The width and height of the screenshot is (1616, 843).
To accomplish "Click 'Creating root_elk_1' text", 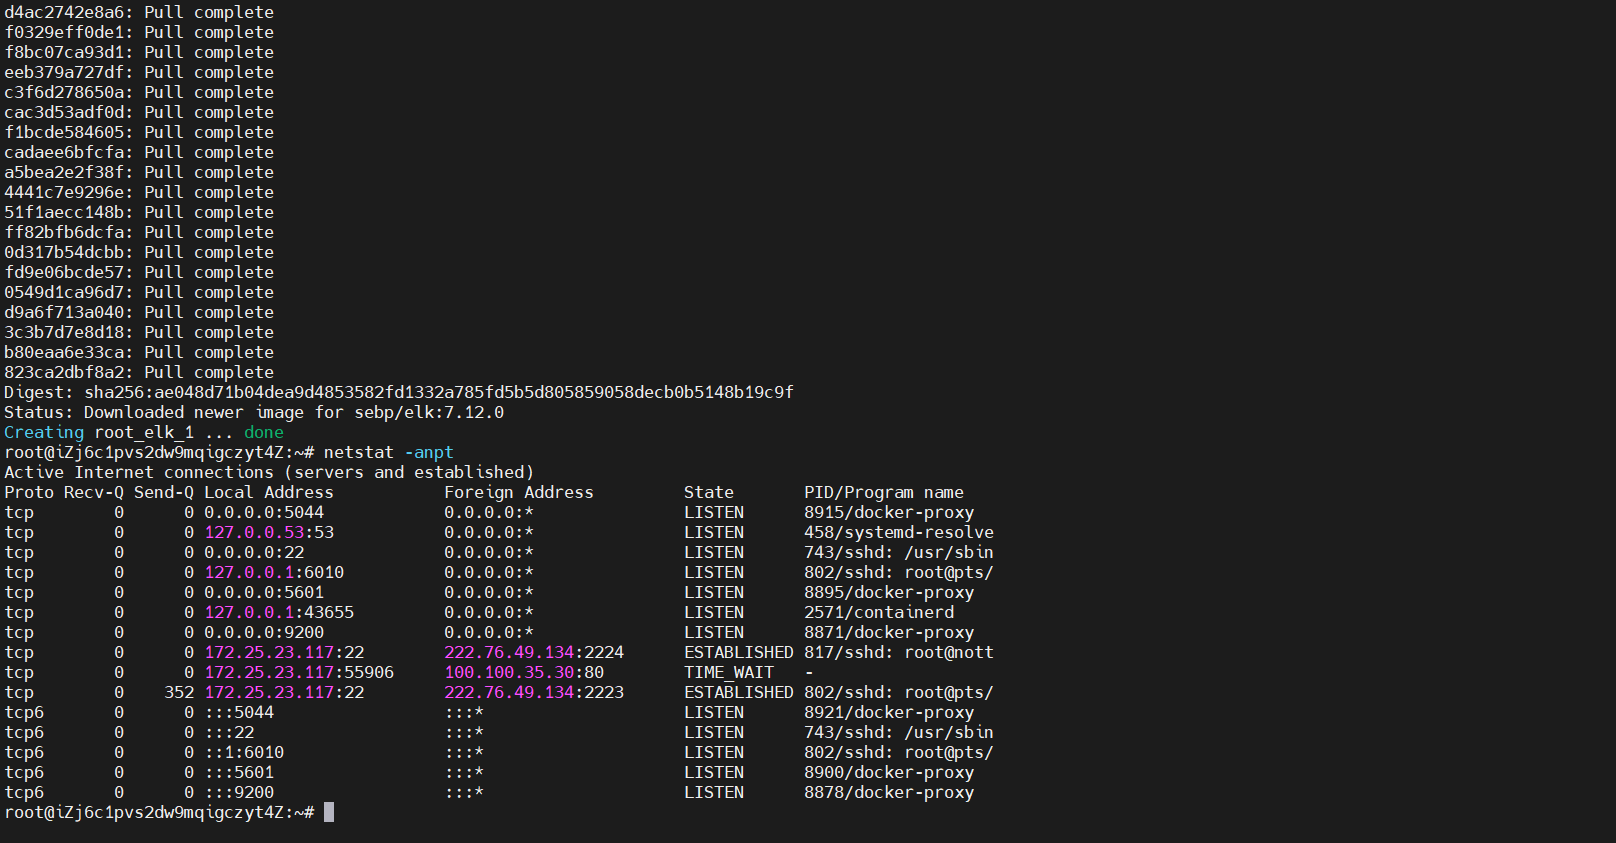I will tap(99, 432).
